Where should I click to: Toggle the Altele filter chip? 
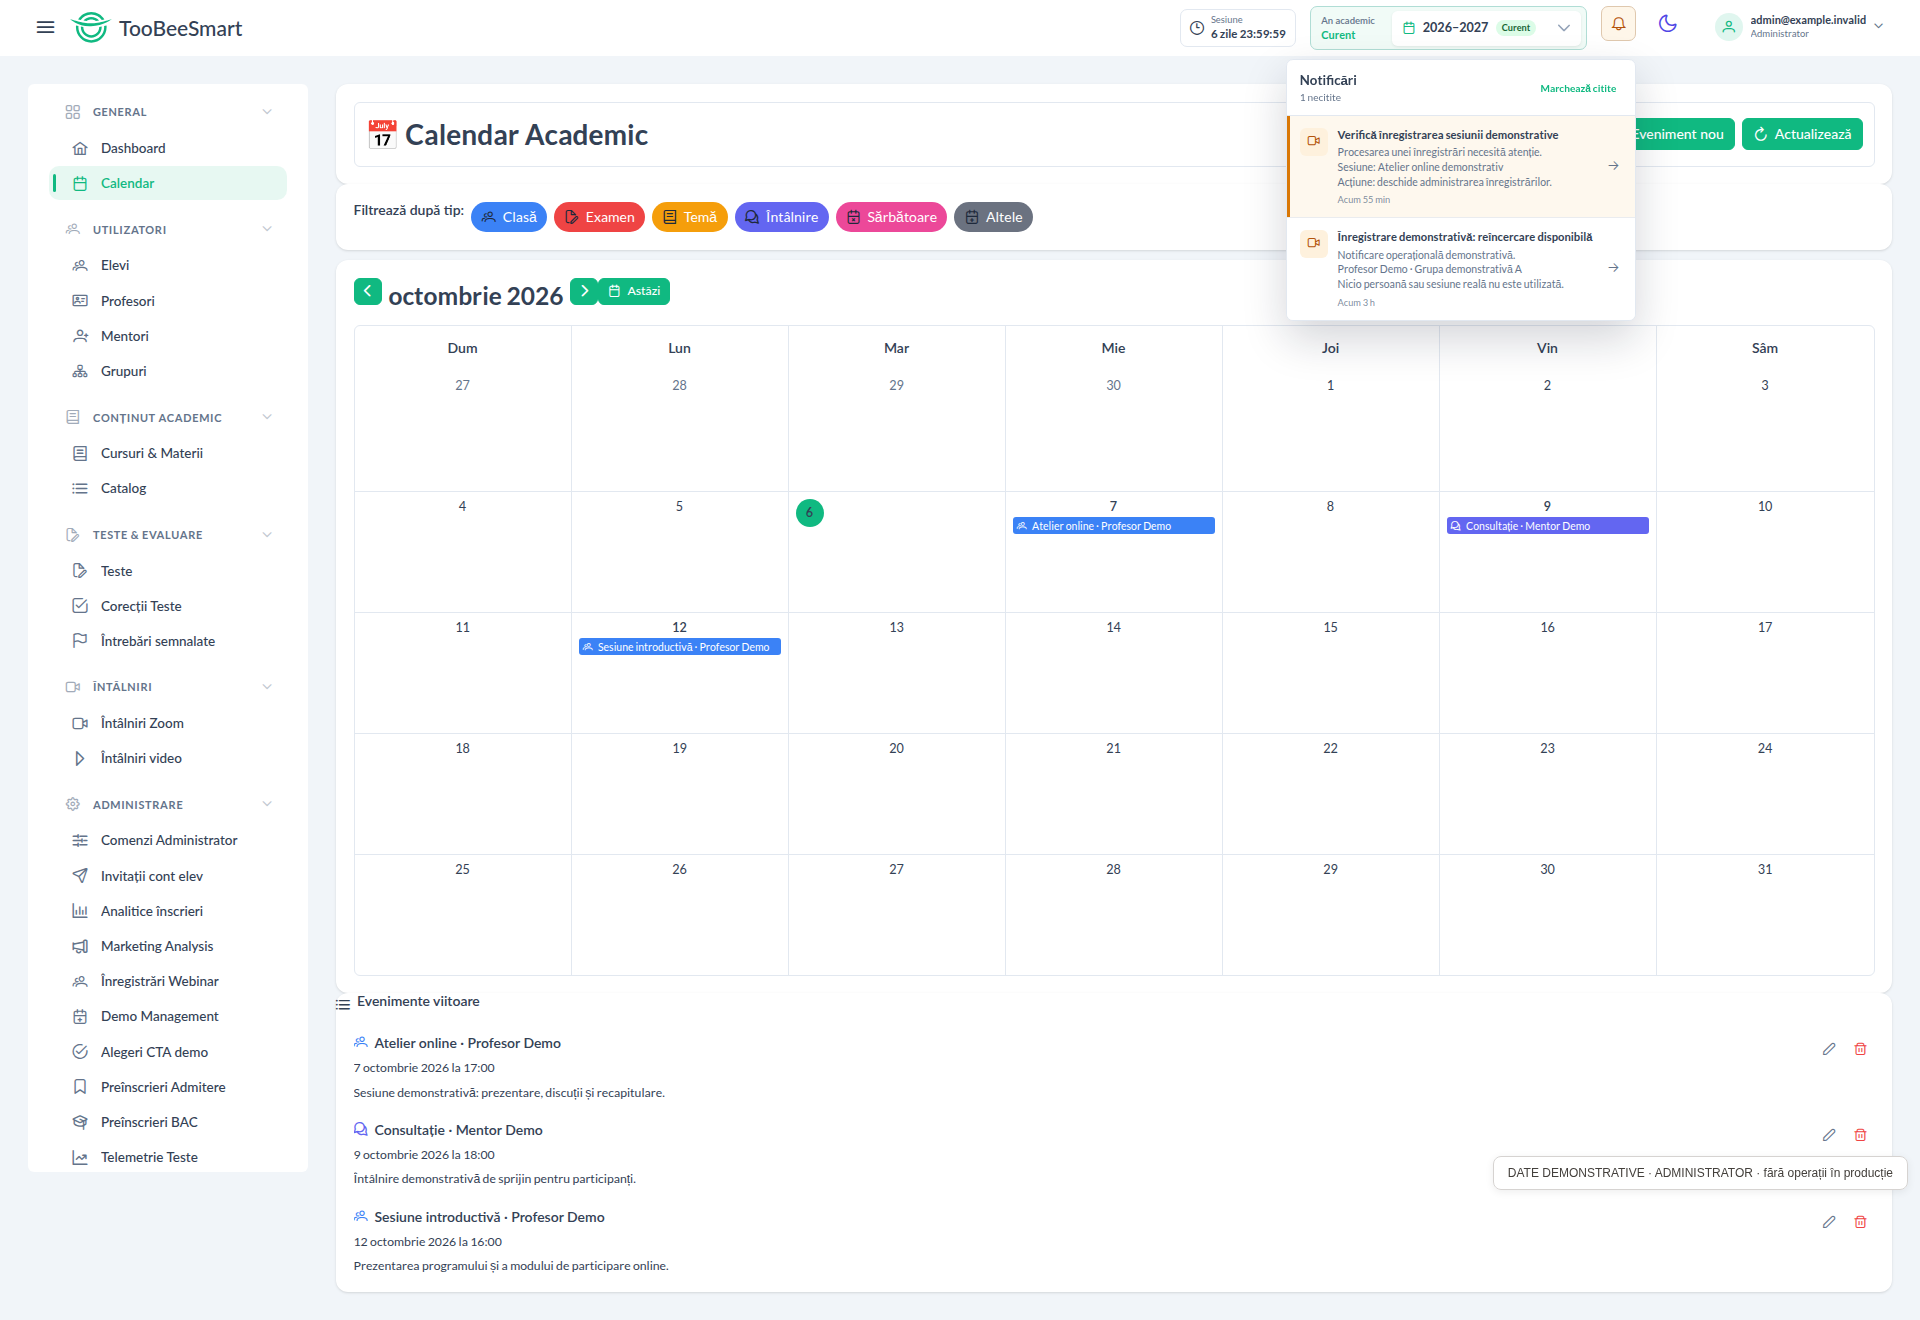pos(993,217)
